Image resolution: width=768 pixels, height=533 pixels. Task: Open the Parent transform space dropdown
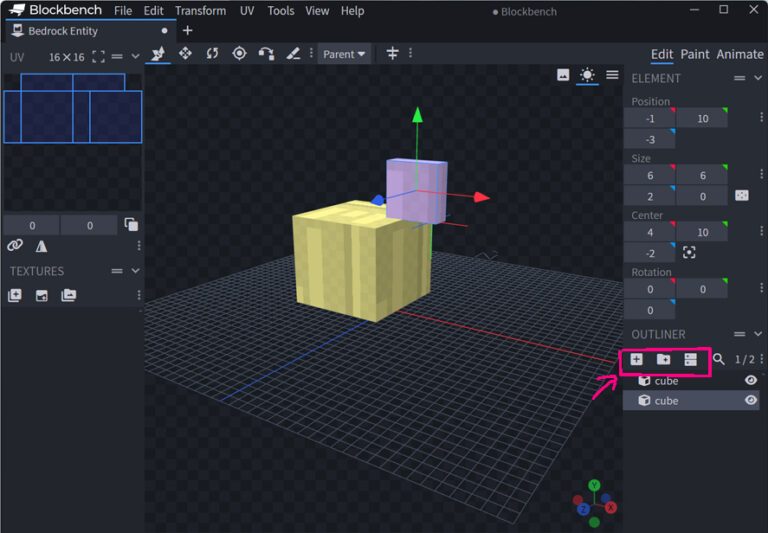point(344,54)
